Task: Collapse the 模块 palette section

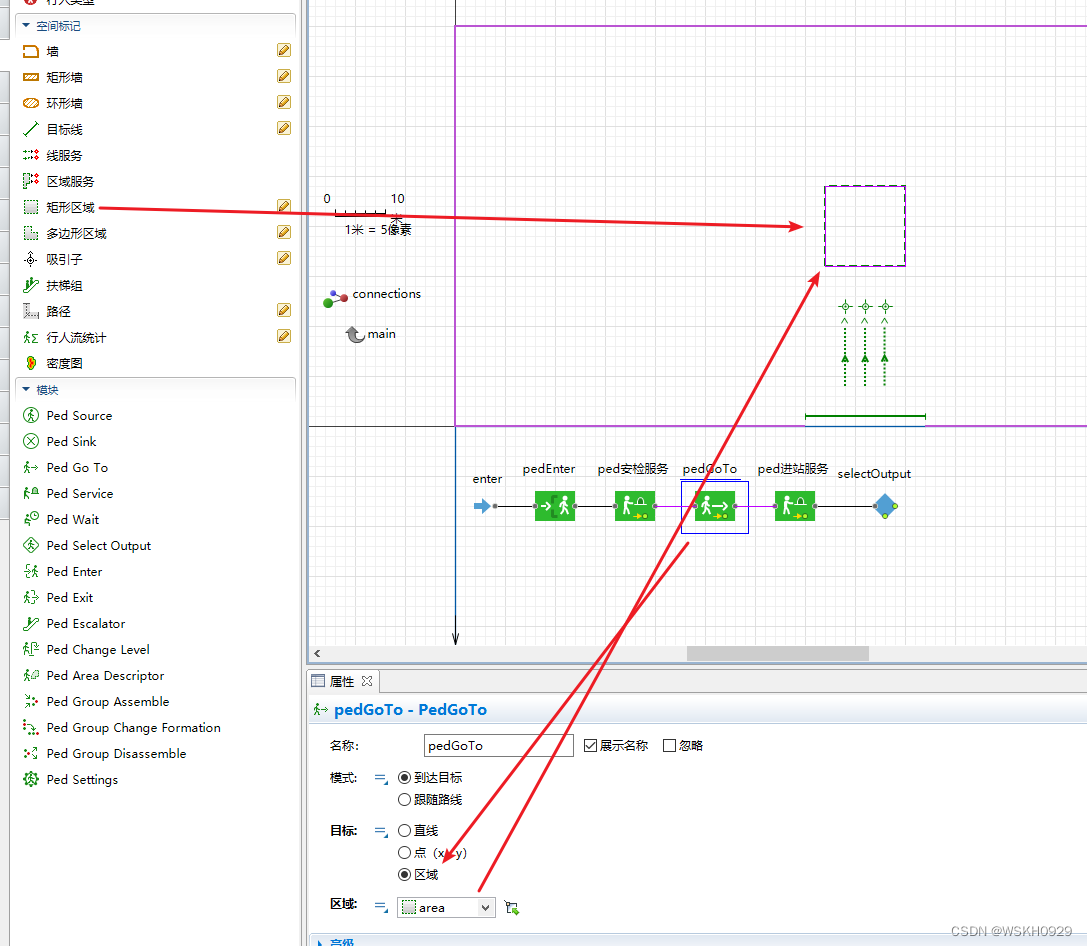Action: click(26, 389)
